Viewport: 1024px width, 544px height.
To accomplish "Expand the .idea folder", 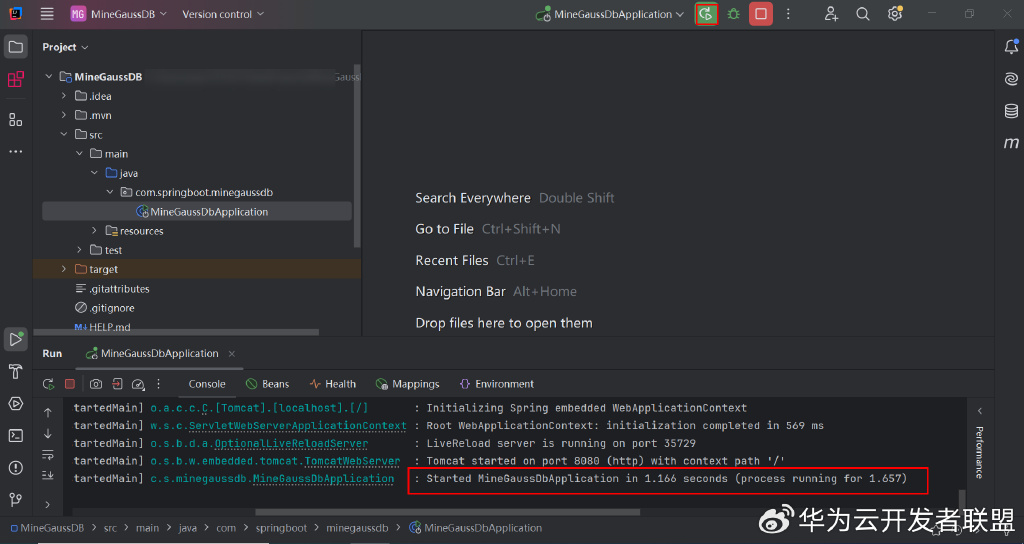I will click(63, 96).
